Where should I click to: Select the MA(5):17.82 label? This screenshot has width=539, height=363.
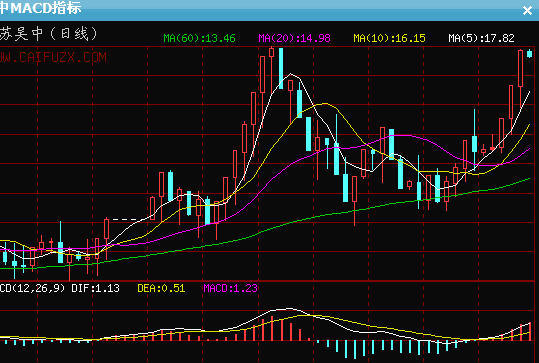coord(481,38)
